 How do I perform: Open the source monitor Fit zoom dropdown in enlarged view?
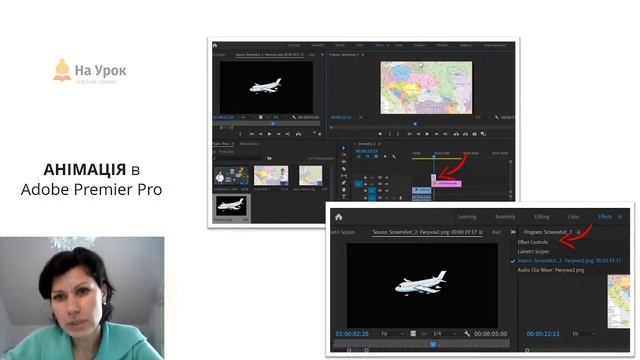tap(392, 333)
